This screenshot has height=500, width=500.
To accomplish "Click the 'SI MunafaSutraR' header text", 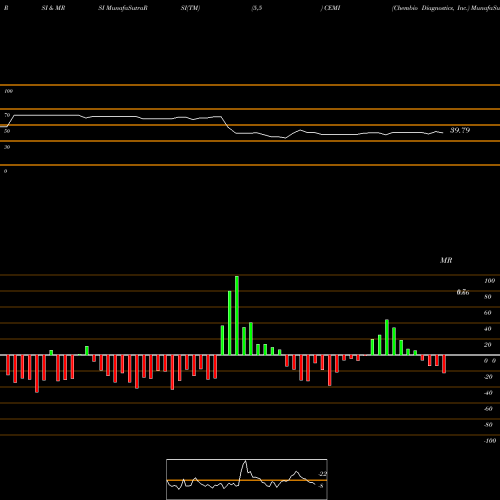I will pyautogui.click(x=123, y=8).
